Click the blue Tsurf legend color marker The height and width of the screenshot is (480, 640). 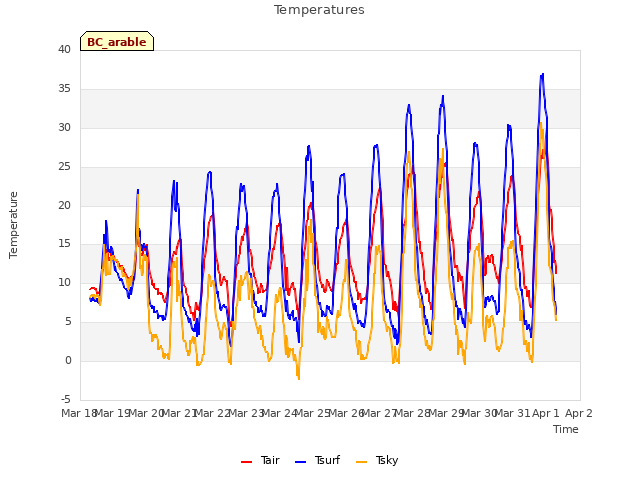point(300,462)
